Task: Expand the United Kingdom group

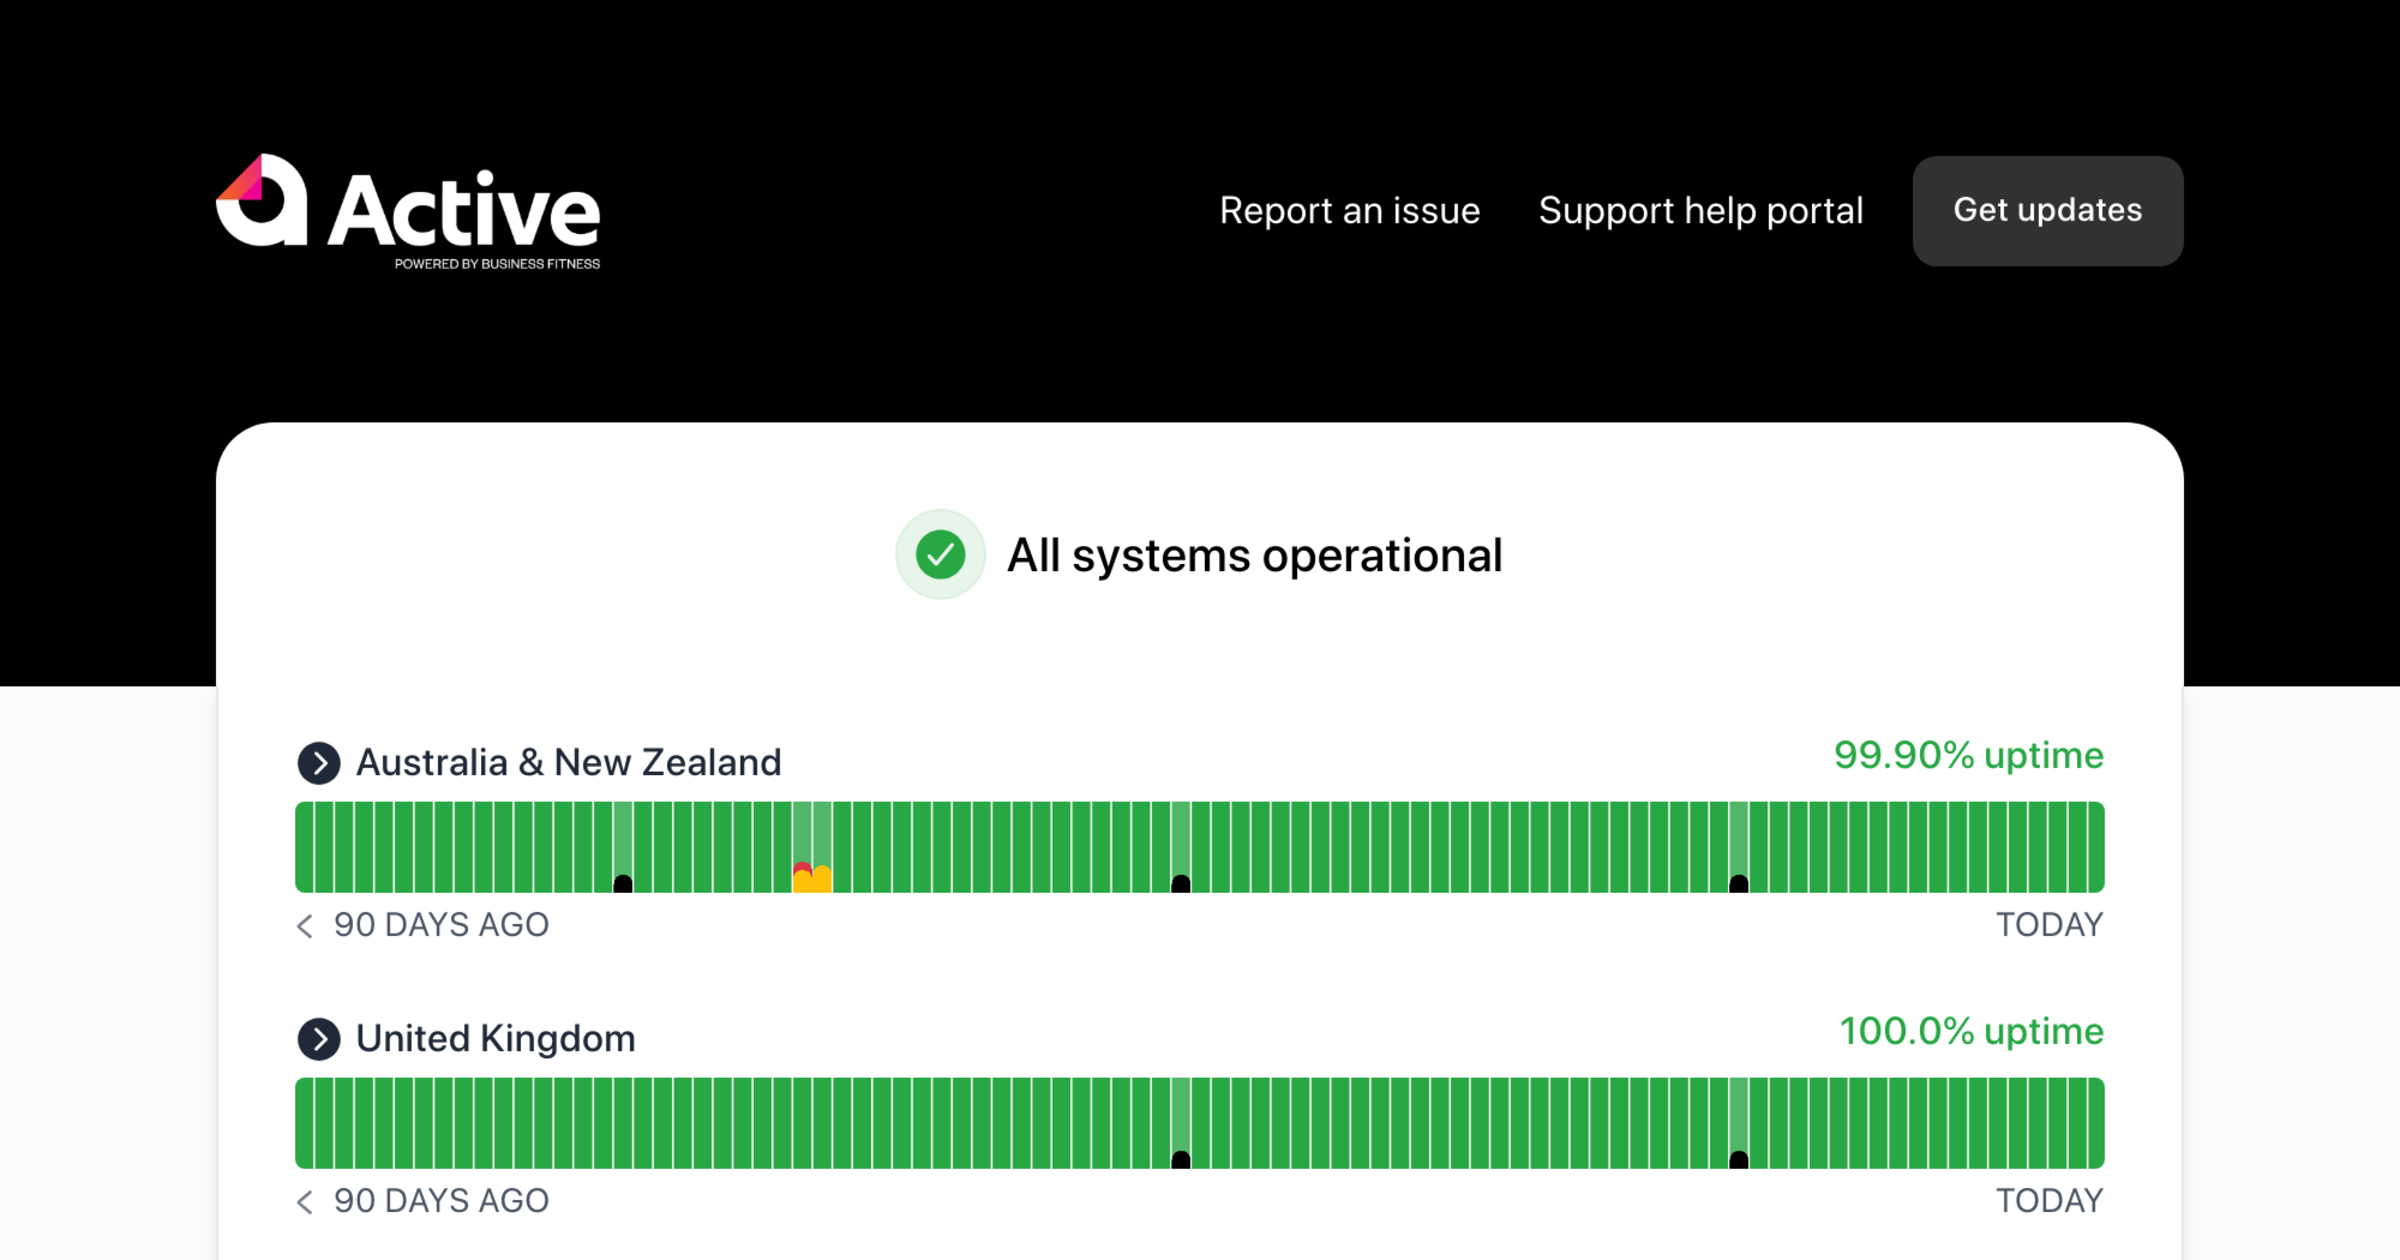Action: pos(319,1039)
